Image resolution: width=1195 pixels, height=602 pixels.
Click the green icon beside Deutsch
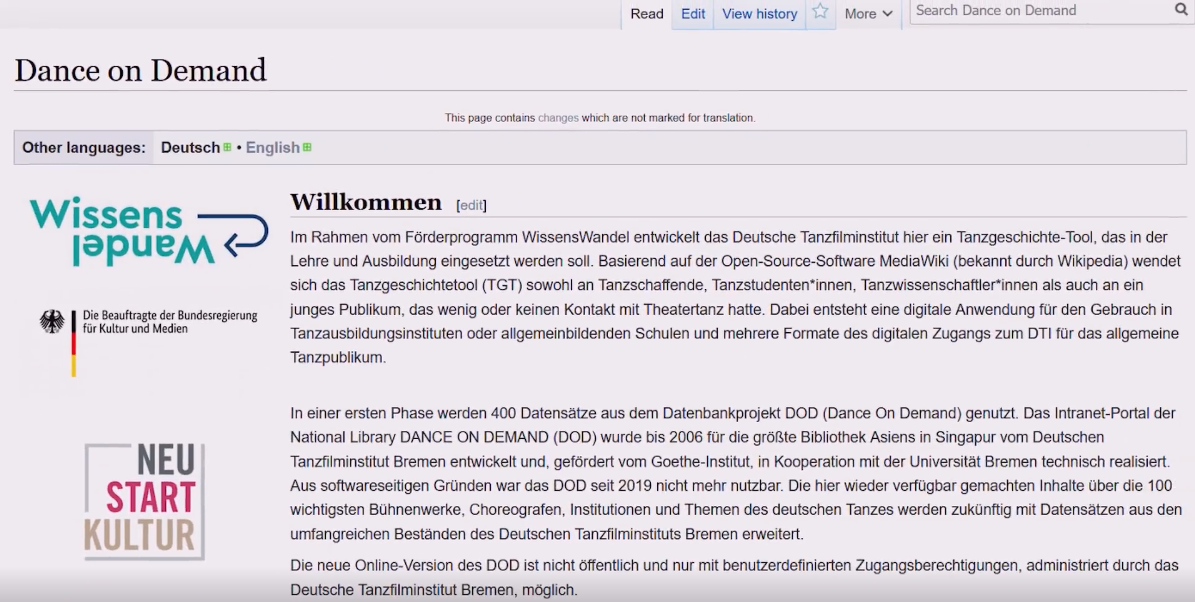[227, 147]
